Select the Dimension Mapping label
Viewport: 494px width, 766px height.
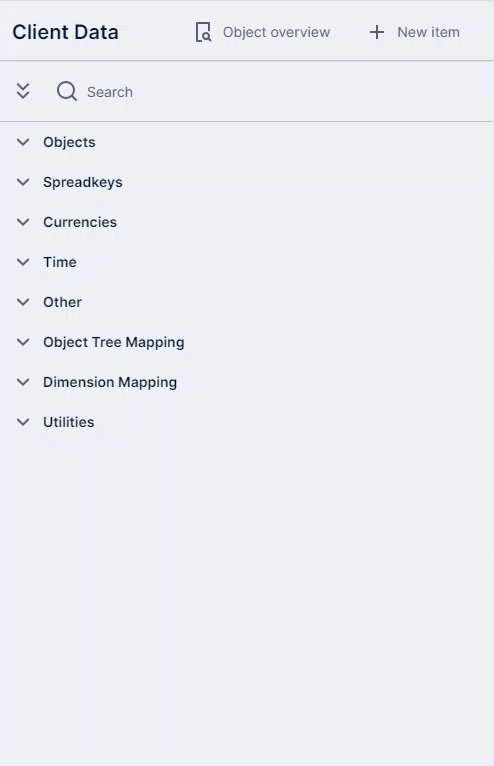pyautogui.click(x=110, y=383)
